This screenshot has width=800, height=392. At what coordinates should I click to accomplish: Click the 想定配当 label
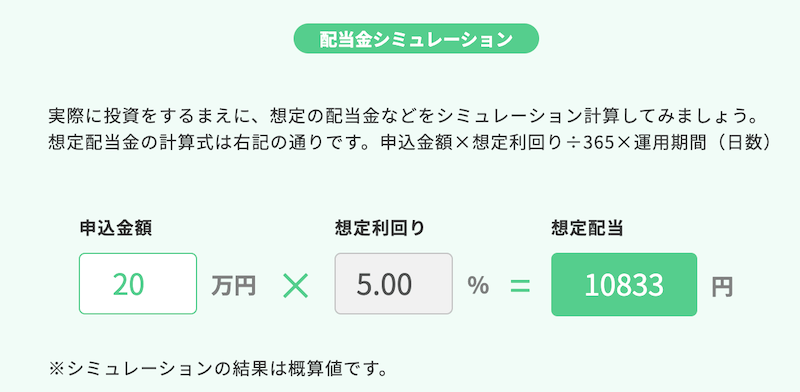click(x=587, y=228)
